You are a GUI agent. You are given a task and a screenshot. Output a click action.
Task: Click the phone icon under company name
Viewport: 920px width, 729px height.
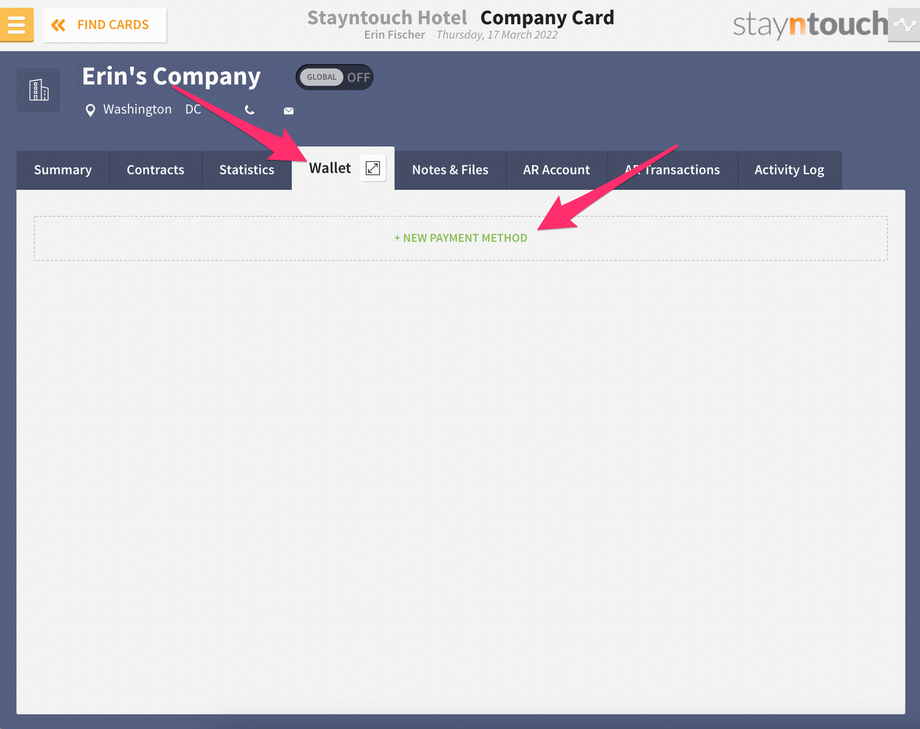249,110
